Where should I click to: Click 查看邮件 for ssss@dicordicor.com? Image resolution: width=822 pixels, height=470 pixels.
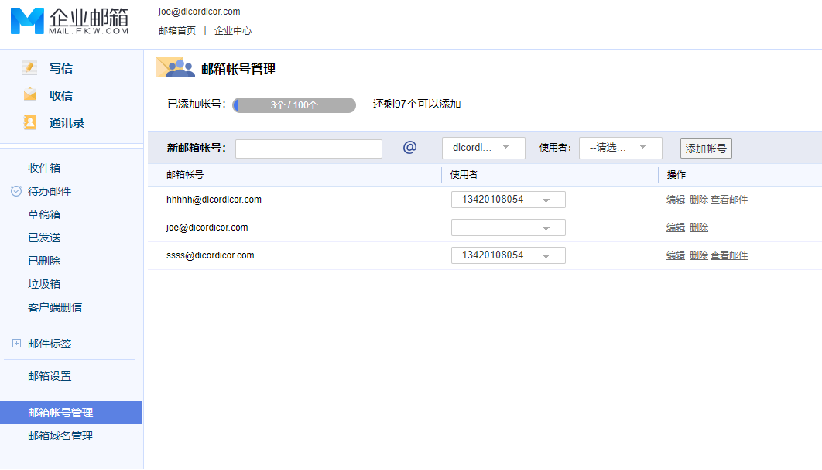point(729,255)
